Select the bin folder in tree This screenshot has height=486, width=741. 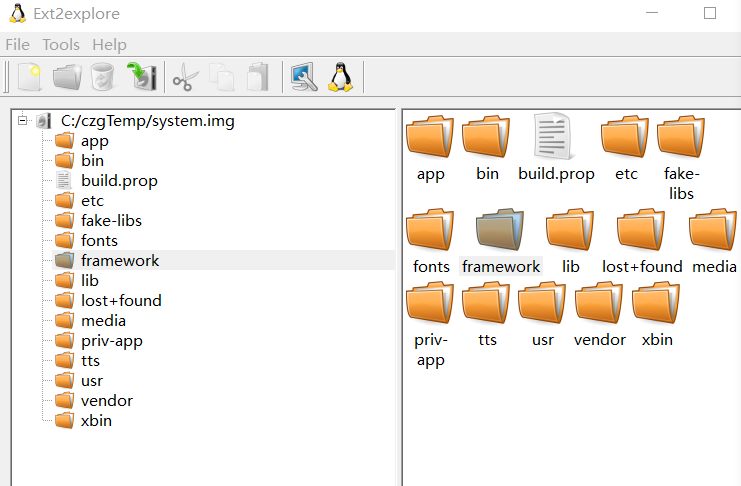(92, 161)
